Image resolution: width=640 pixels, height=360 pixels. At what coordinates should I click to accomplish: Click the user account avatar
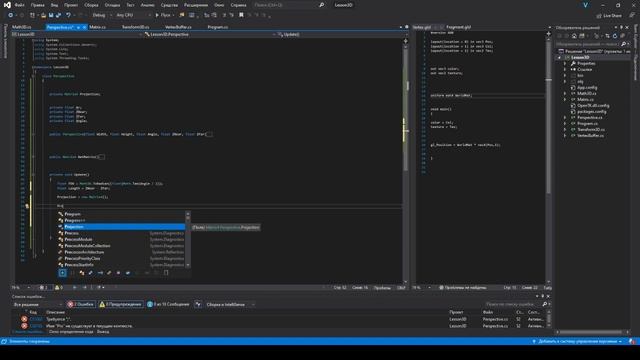point(585,5)
